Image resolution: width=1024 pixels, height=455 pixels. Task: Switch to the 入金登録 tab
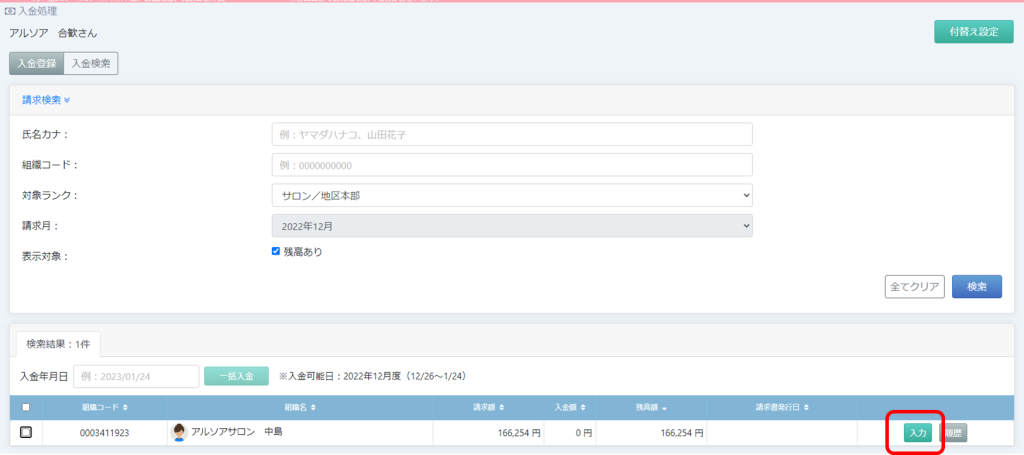pyautogui.click(x=36, y=64)
